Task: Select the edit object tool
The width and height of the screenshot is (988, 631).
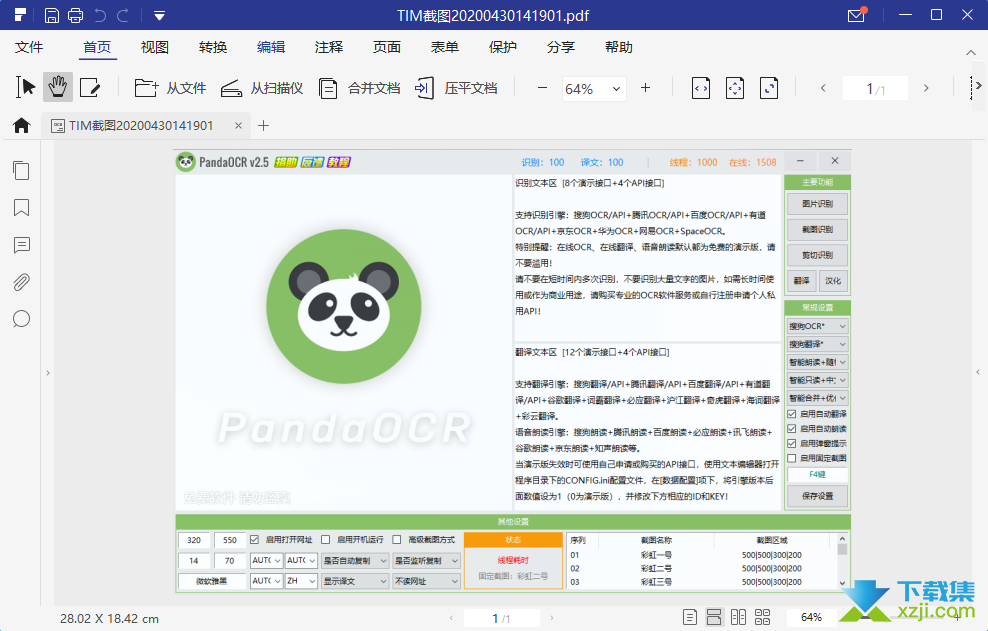Action: click(x=90, y=88)
